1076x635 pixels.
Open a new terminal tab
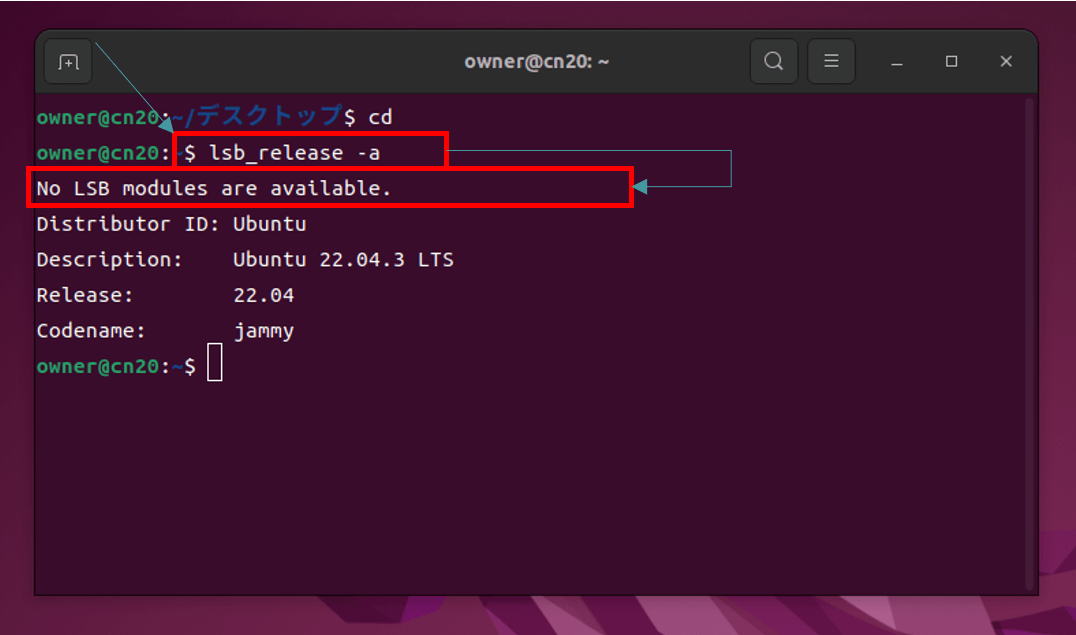68,62
